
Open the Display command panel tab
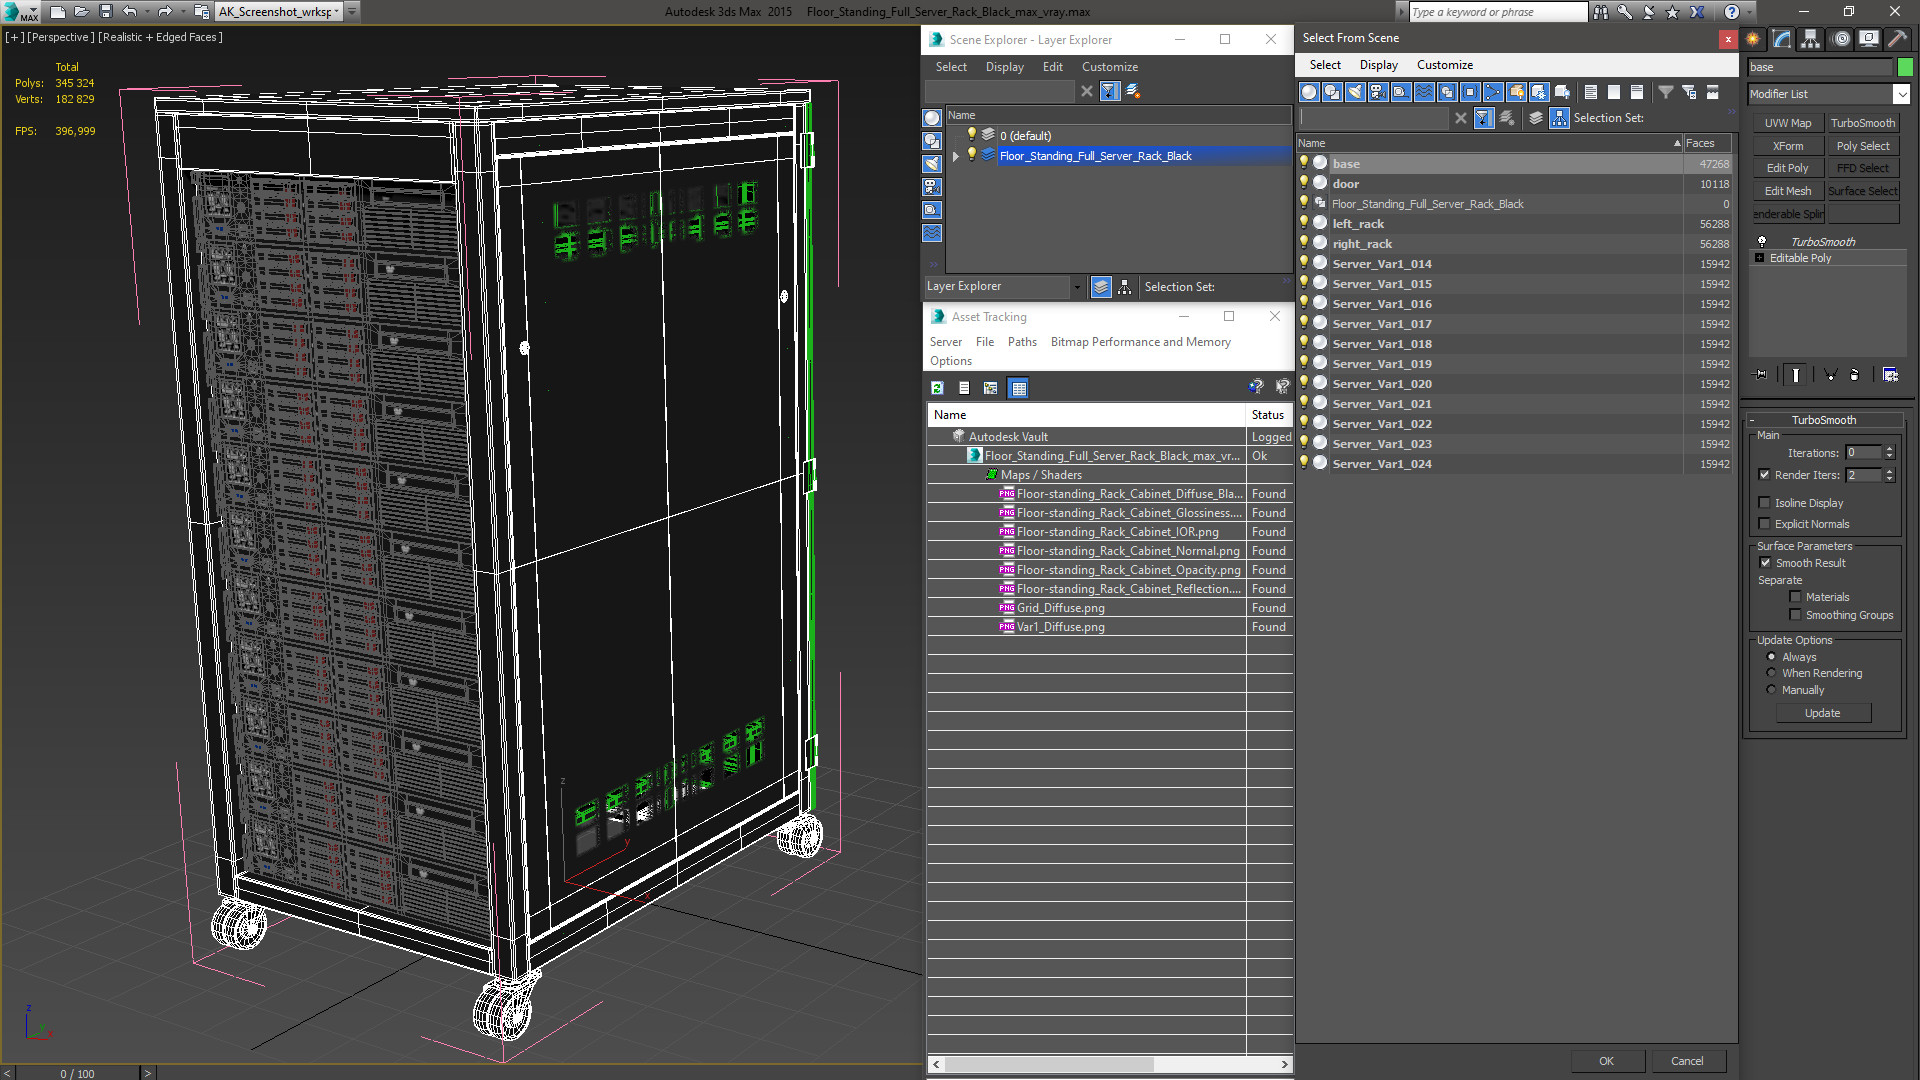pos(1869,39)
